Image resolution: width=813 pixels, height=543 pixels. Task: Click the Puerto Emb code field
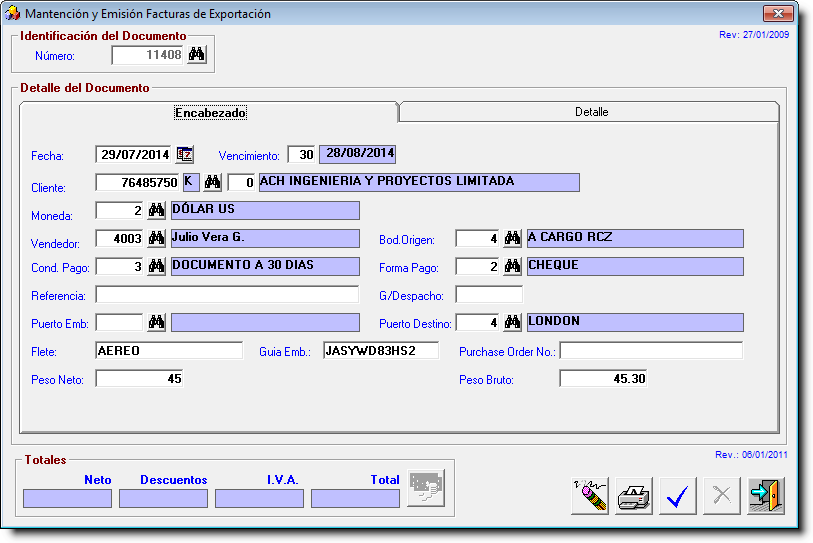(x=120, y=323)
